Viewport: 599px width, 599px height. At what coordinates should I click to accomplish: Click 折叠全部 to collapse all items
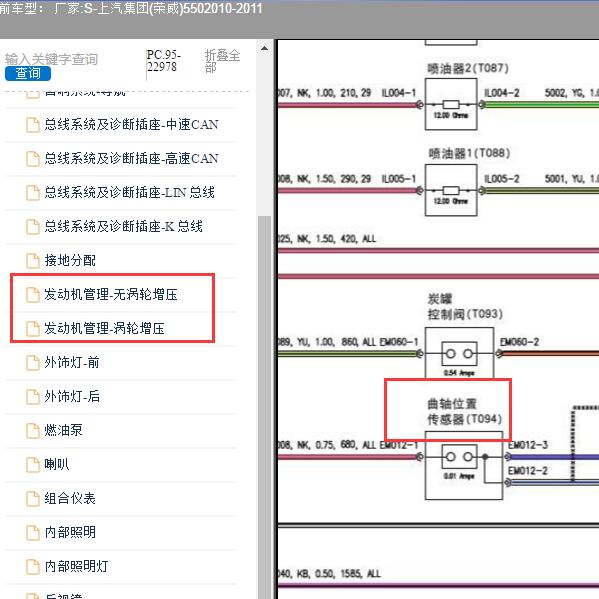click(222, 61)
